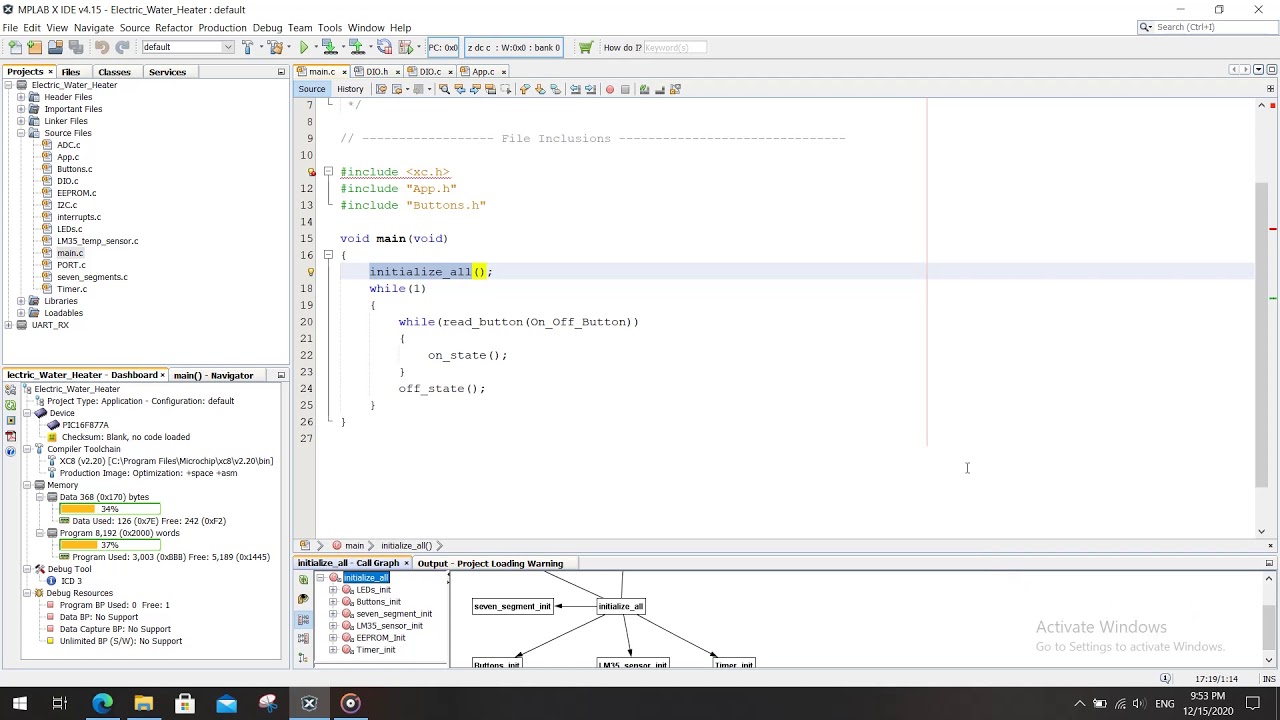
Task: Switch to the DIO.h editor tab
Action: pos(377,72)
